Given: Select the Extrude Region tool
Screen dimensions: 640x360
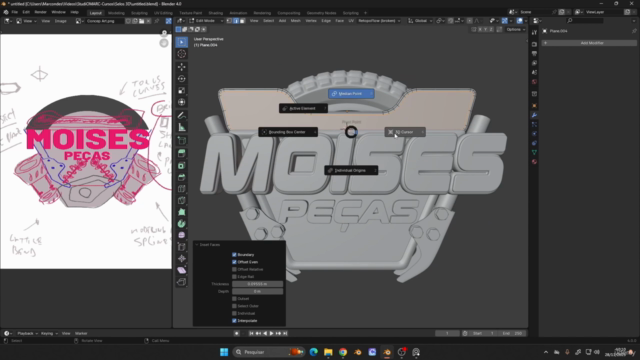Looking at the screenshot, I should click(182, 153).
